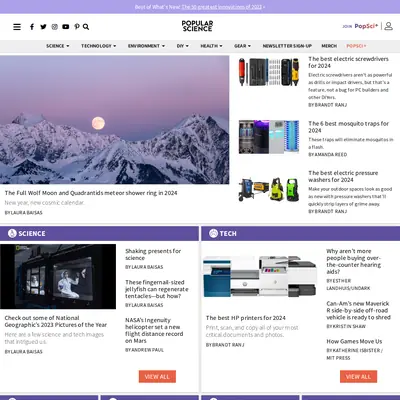Click Join PopSci+ link
The width and height of the screenshot is (400, 400).
[x=360, y=26]
